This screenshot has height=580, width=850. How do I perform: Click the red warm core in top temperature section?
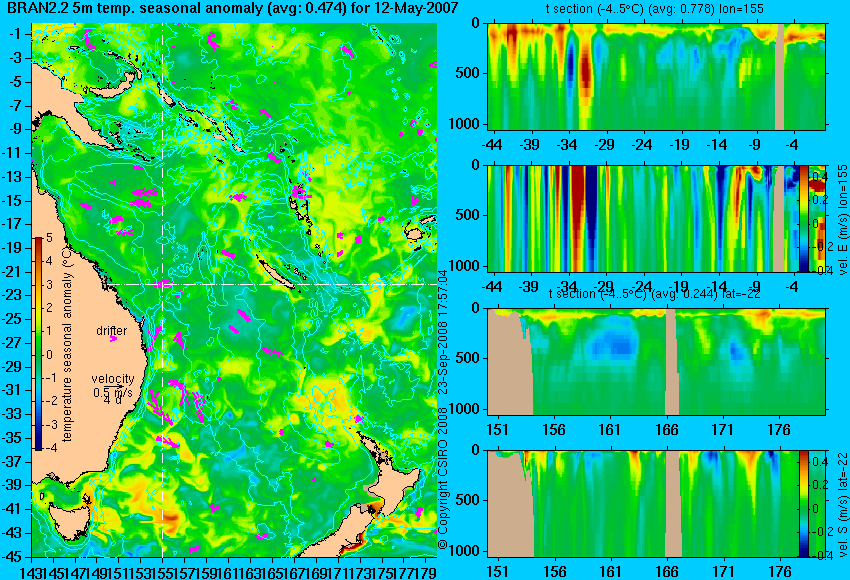coord(586,73)
